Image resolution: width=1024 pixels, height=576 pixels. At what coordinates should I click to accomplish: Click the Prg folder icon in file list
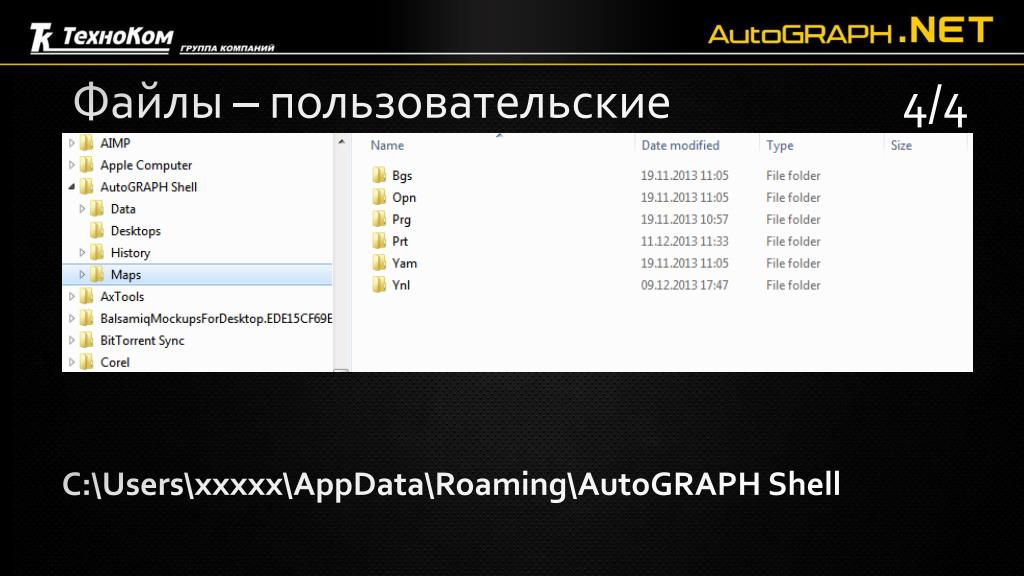[x=379, y=219]
